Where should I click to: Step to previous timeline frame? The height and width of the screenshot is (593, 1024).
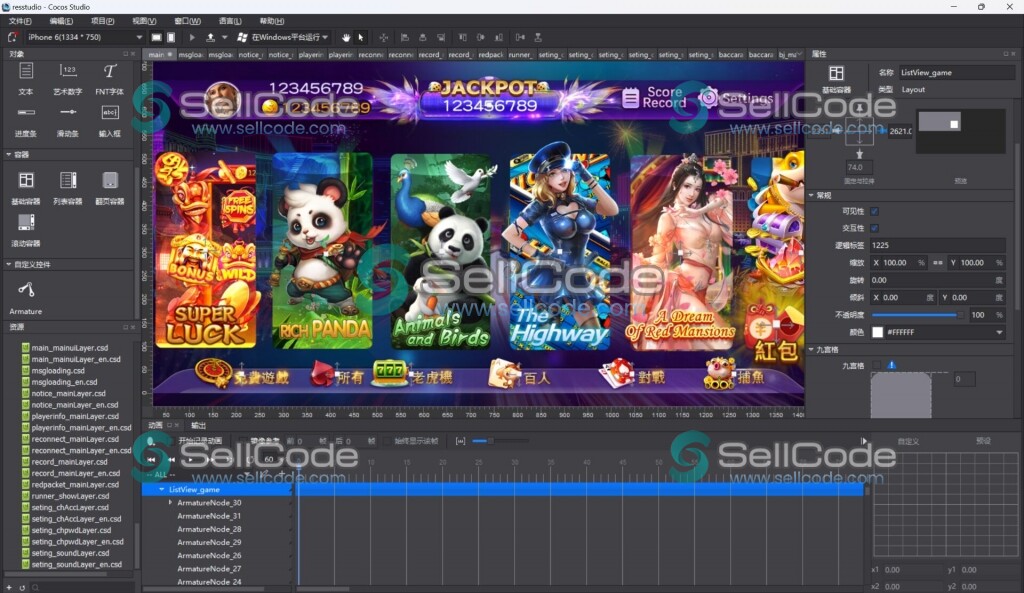pos(171,460)
